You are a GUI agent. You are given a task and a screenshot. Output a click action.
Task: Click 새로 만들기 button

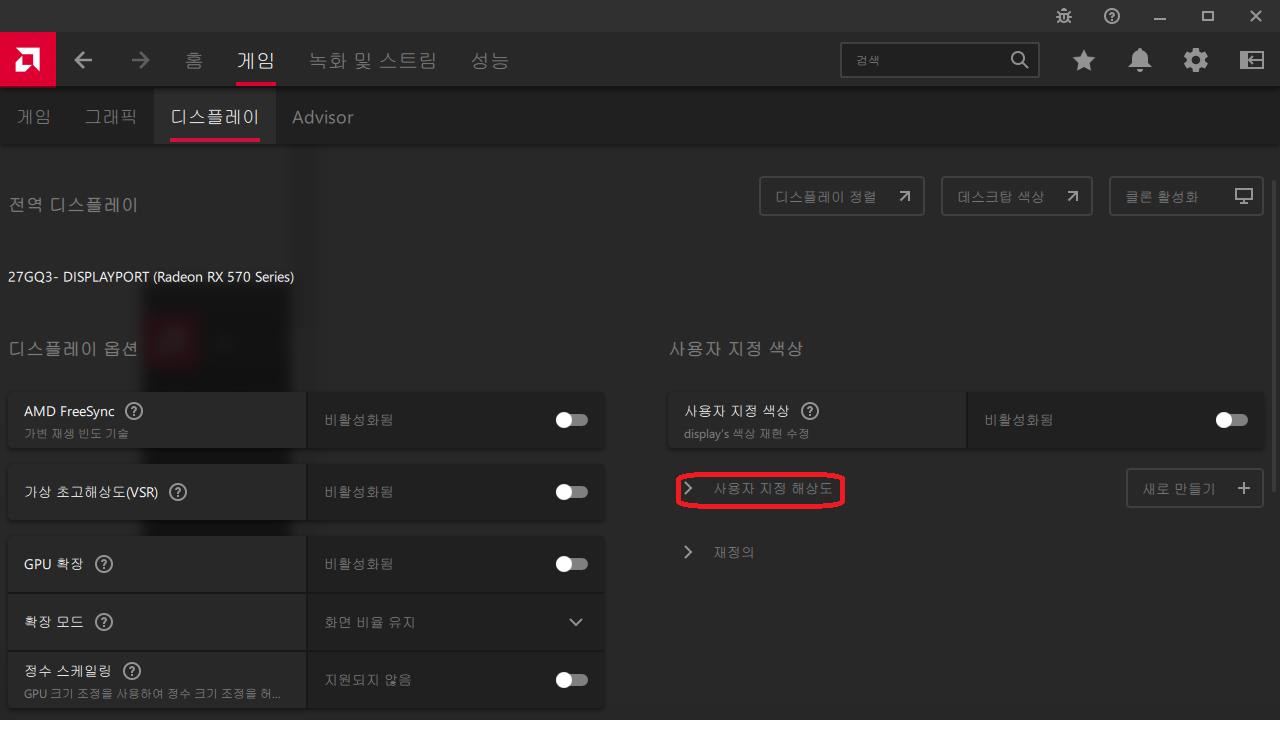(x=1195, y=488)
